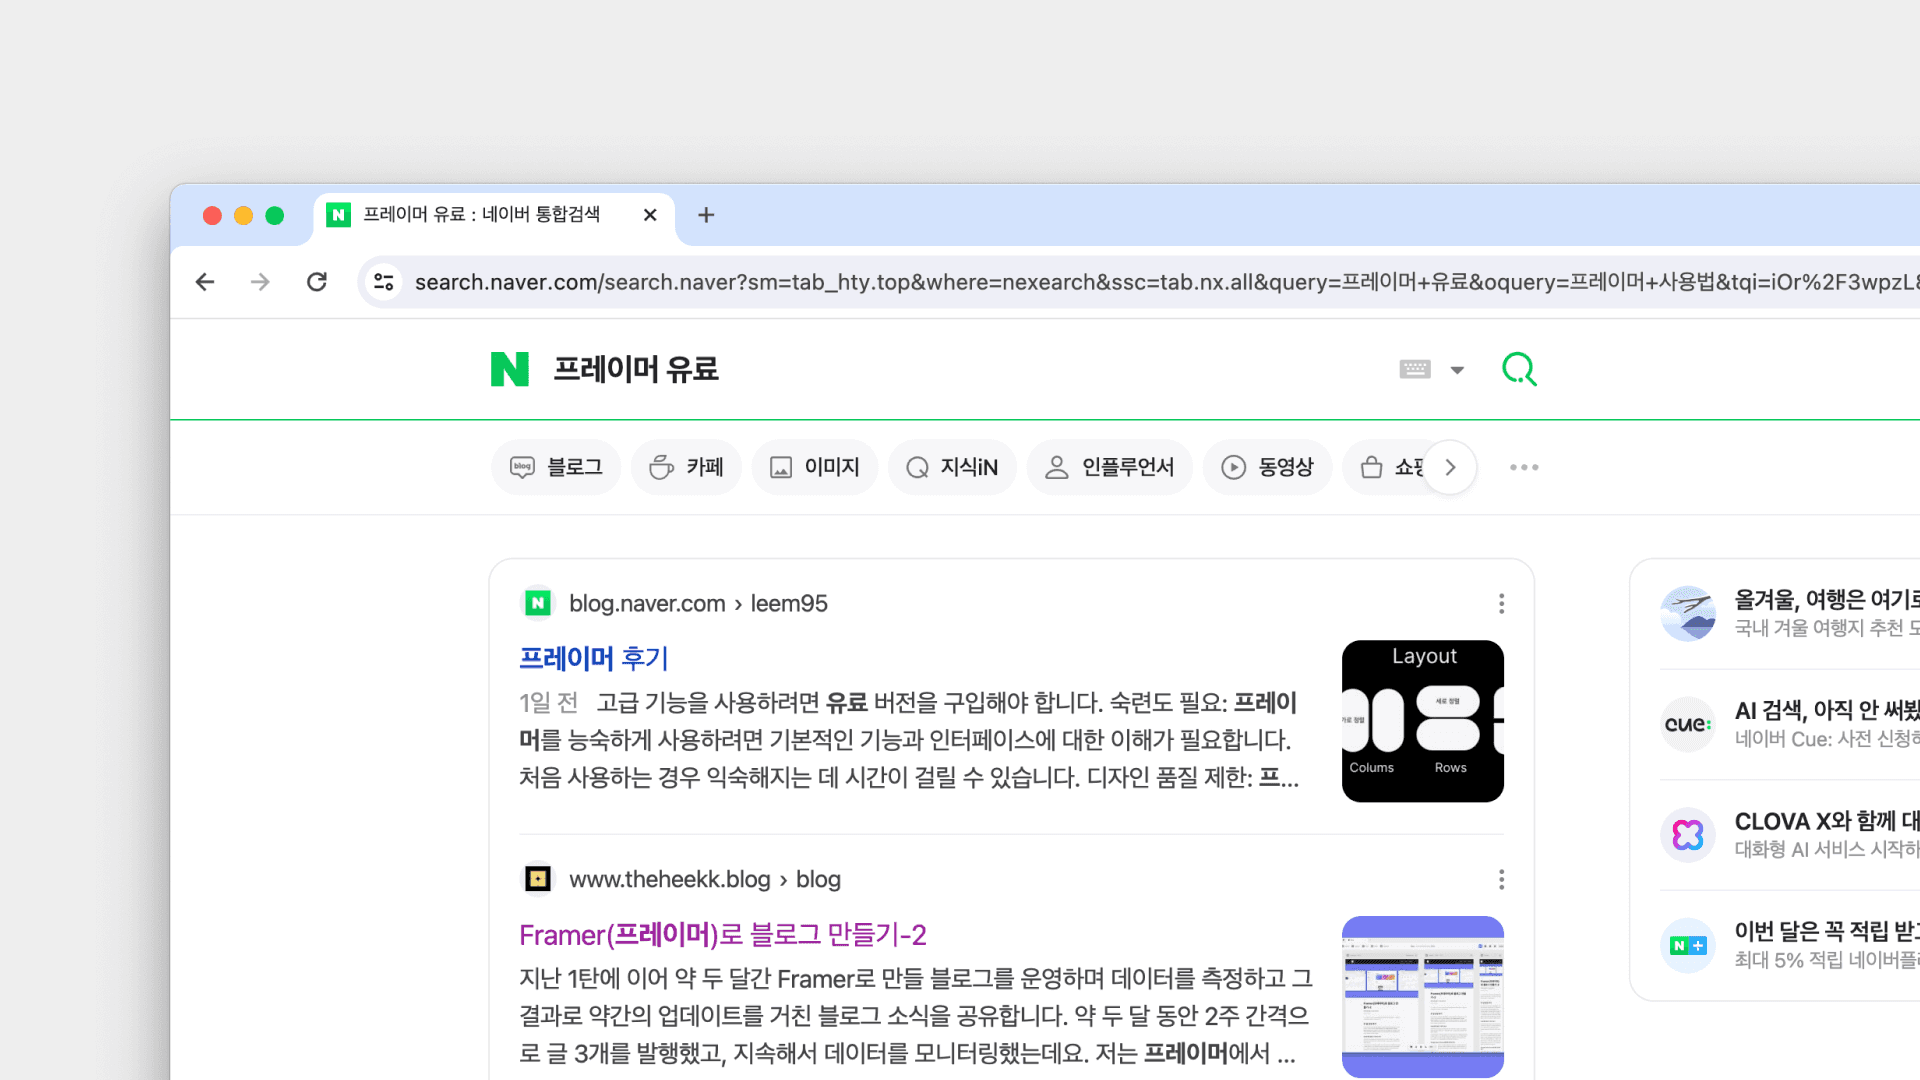Switch to the 이미지 search tab
1920x1080 pixels.
pos(814,467)
